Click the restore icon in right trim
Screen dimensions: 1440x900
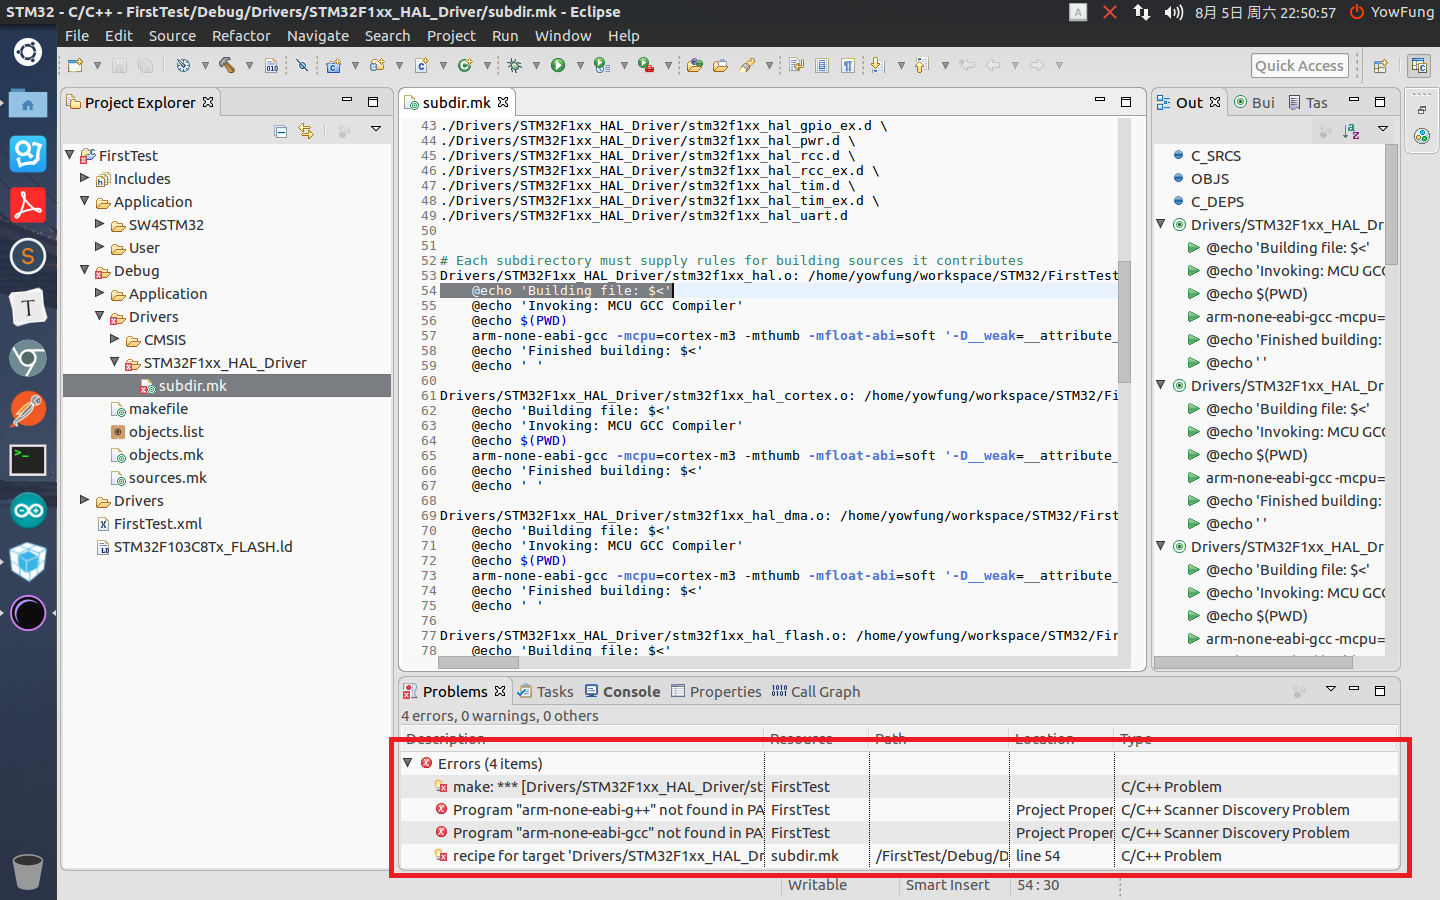click(x=1421, y=110)
